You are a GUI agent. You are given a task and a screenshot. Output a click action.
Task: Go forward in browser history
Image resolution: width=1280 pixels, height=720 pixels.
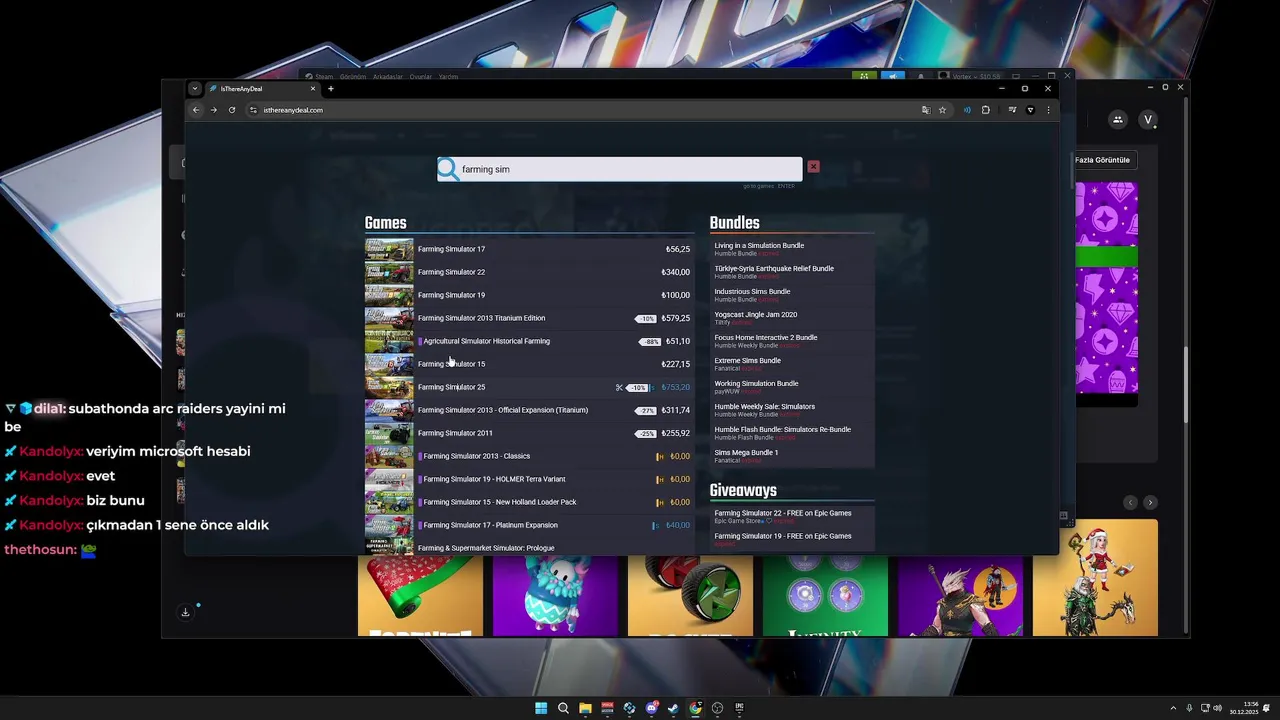pos(214,110)
